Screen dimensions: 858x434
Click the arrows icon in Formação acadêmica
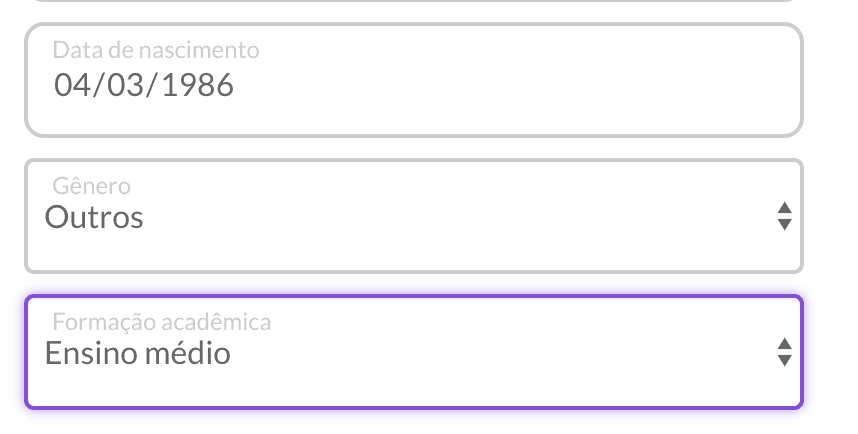[785, 352]
